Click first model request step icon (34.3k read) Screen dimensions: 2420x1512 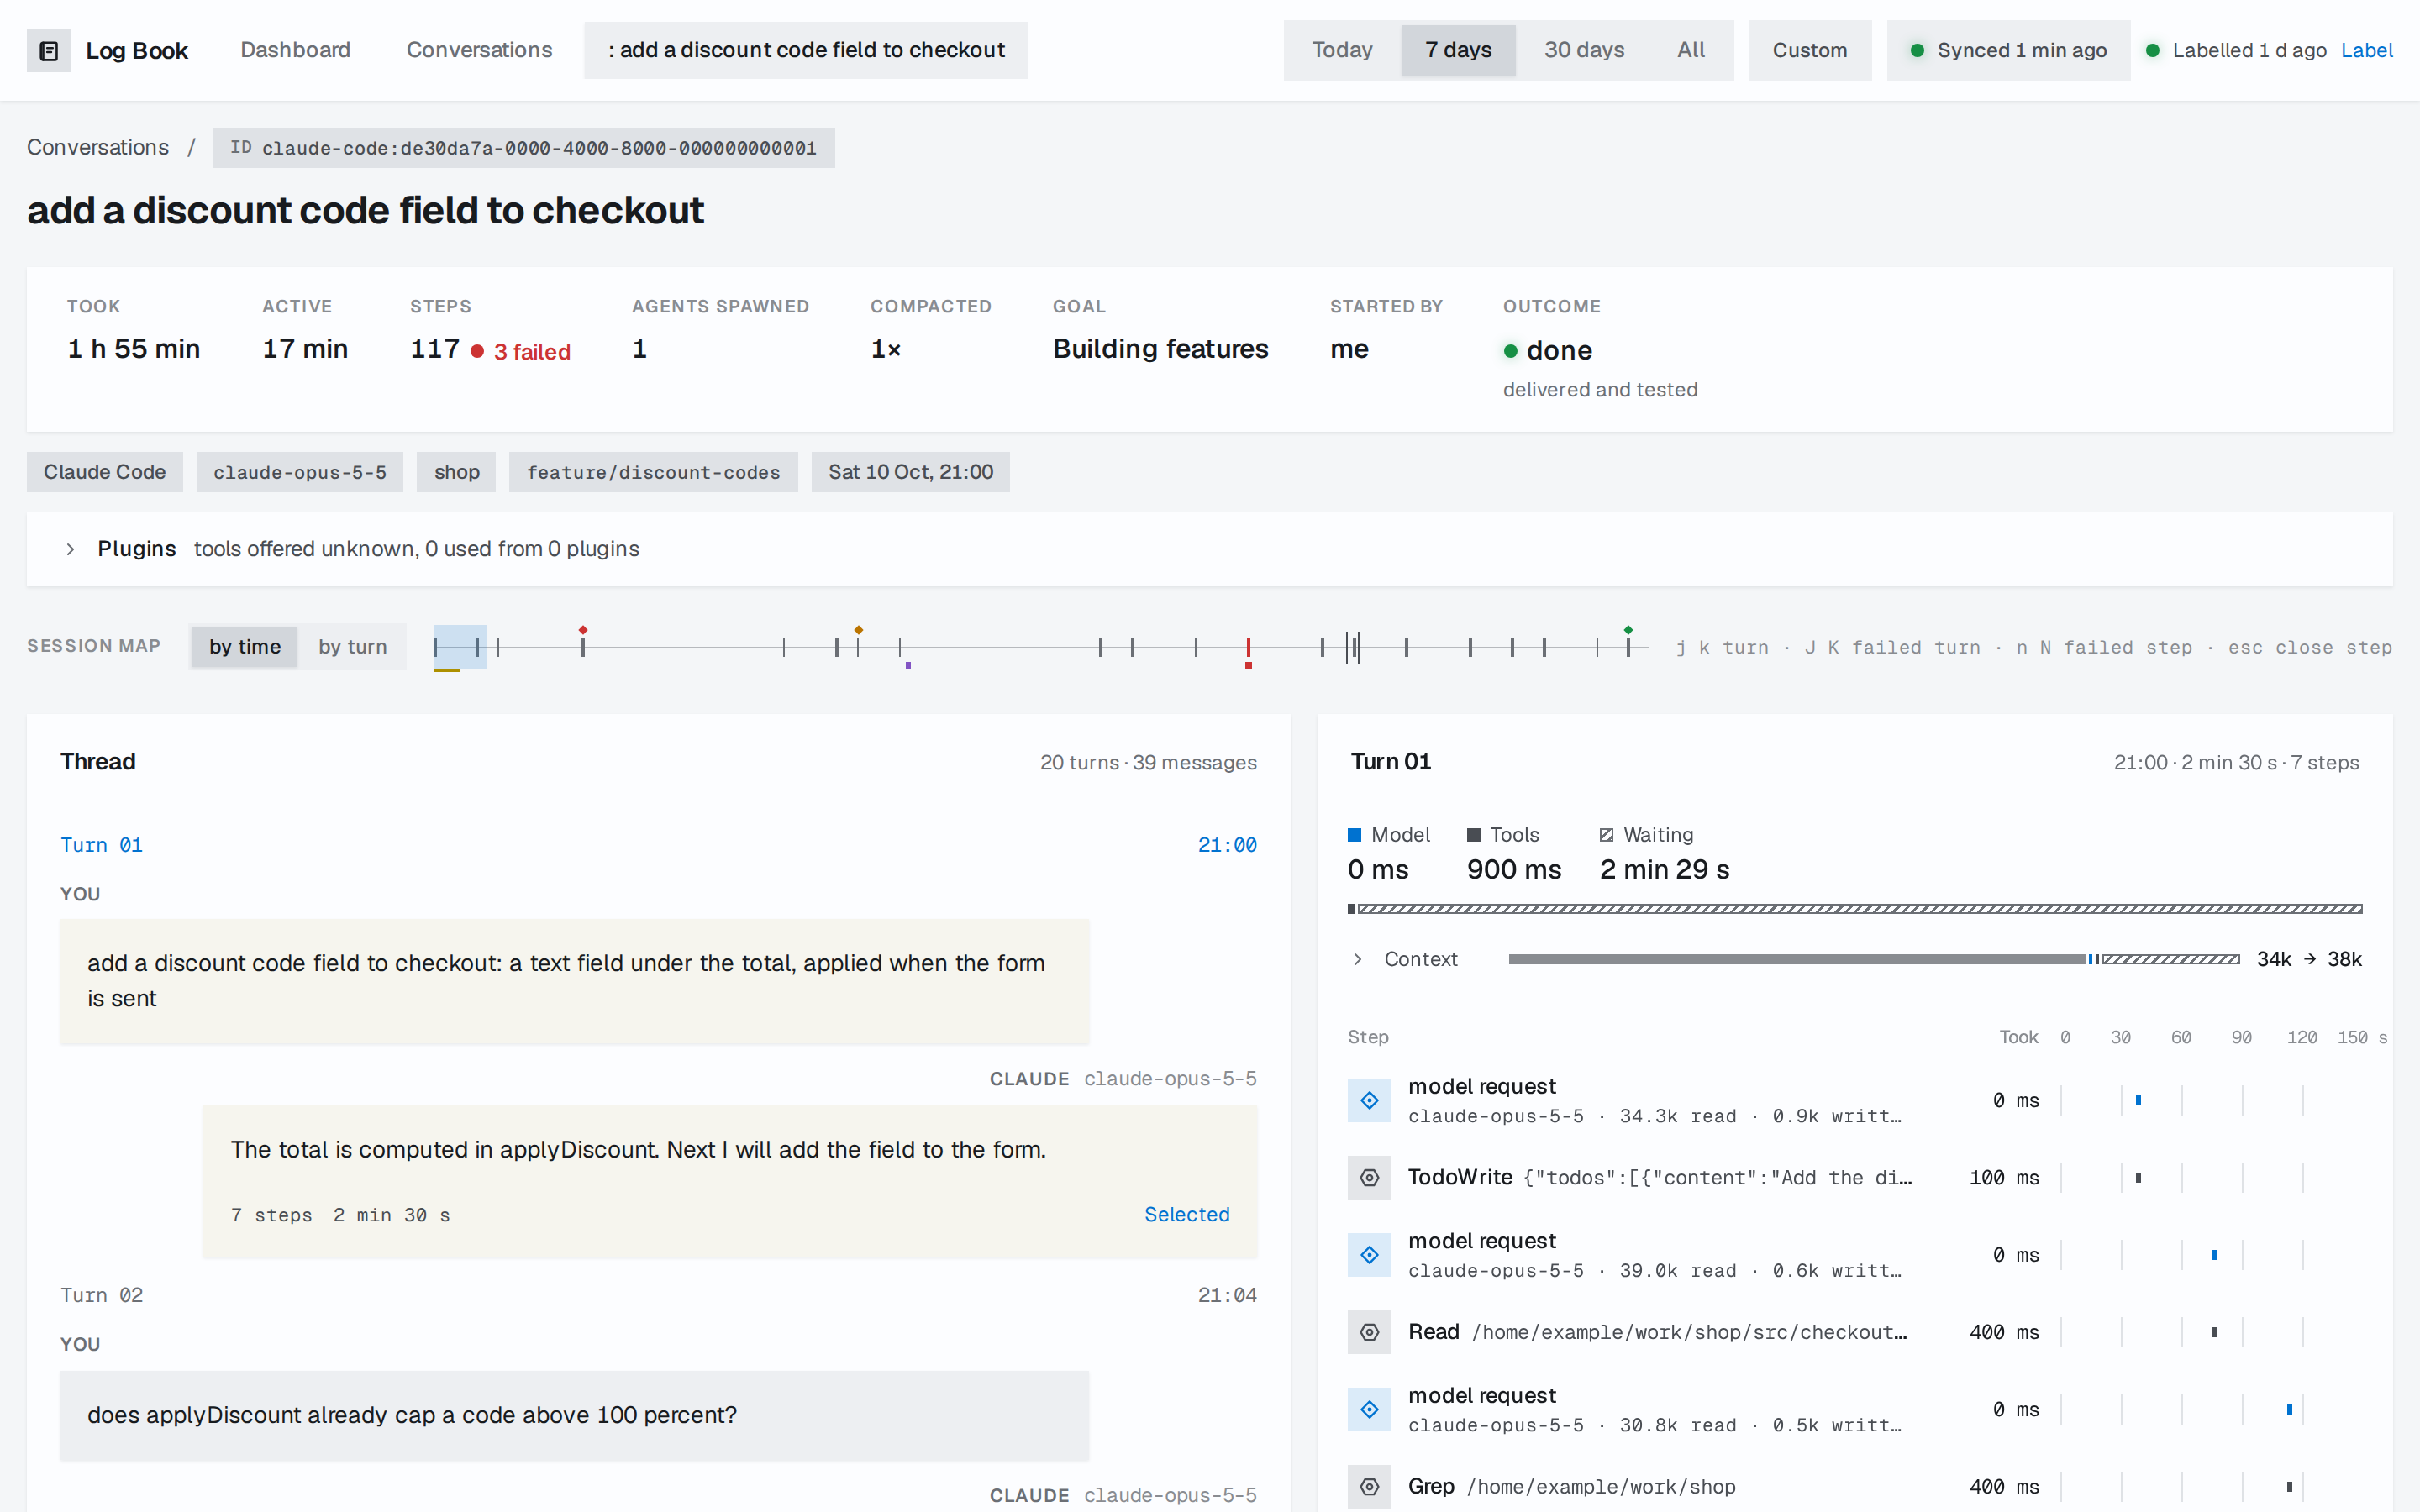click(1369, 1100)
